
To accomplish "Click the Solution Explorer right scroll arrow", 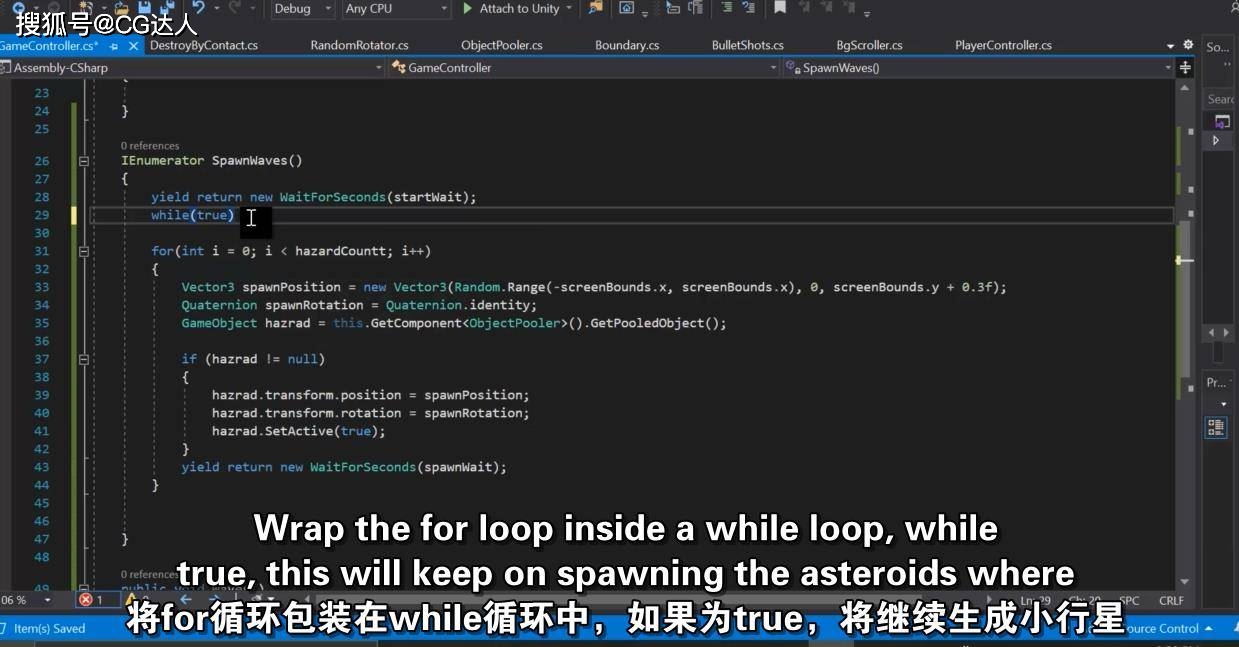I will 1226,332.
